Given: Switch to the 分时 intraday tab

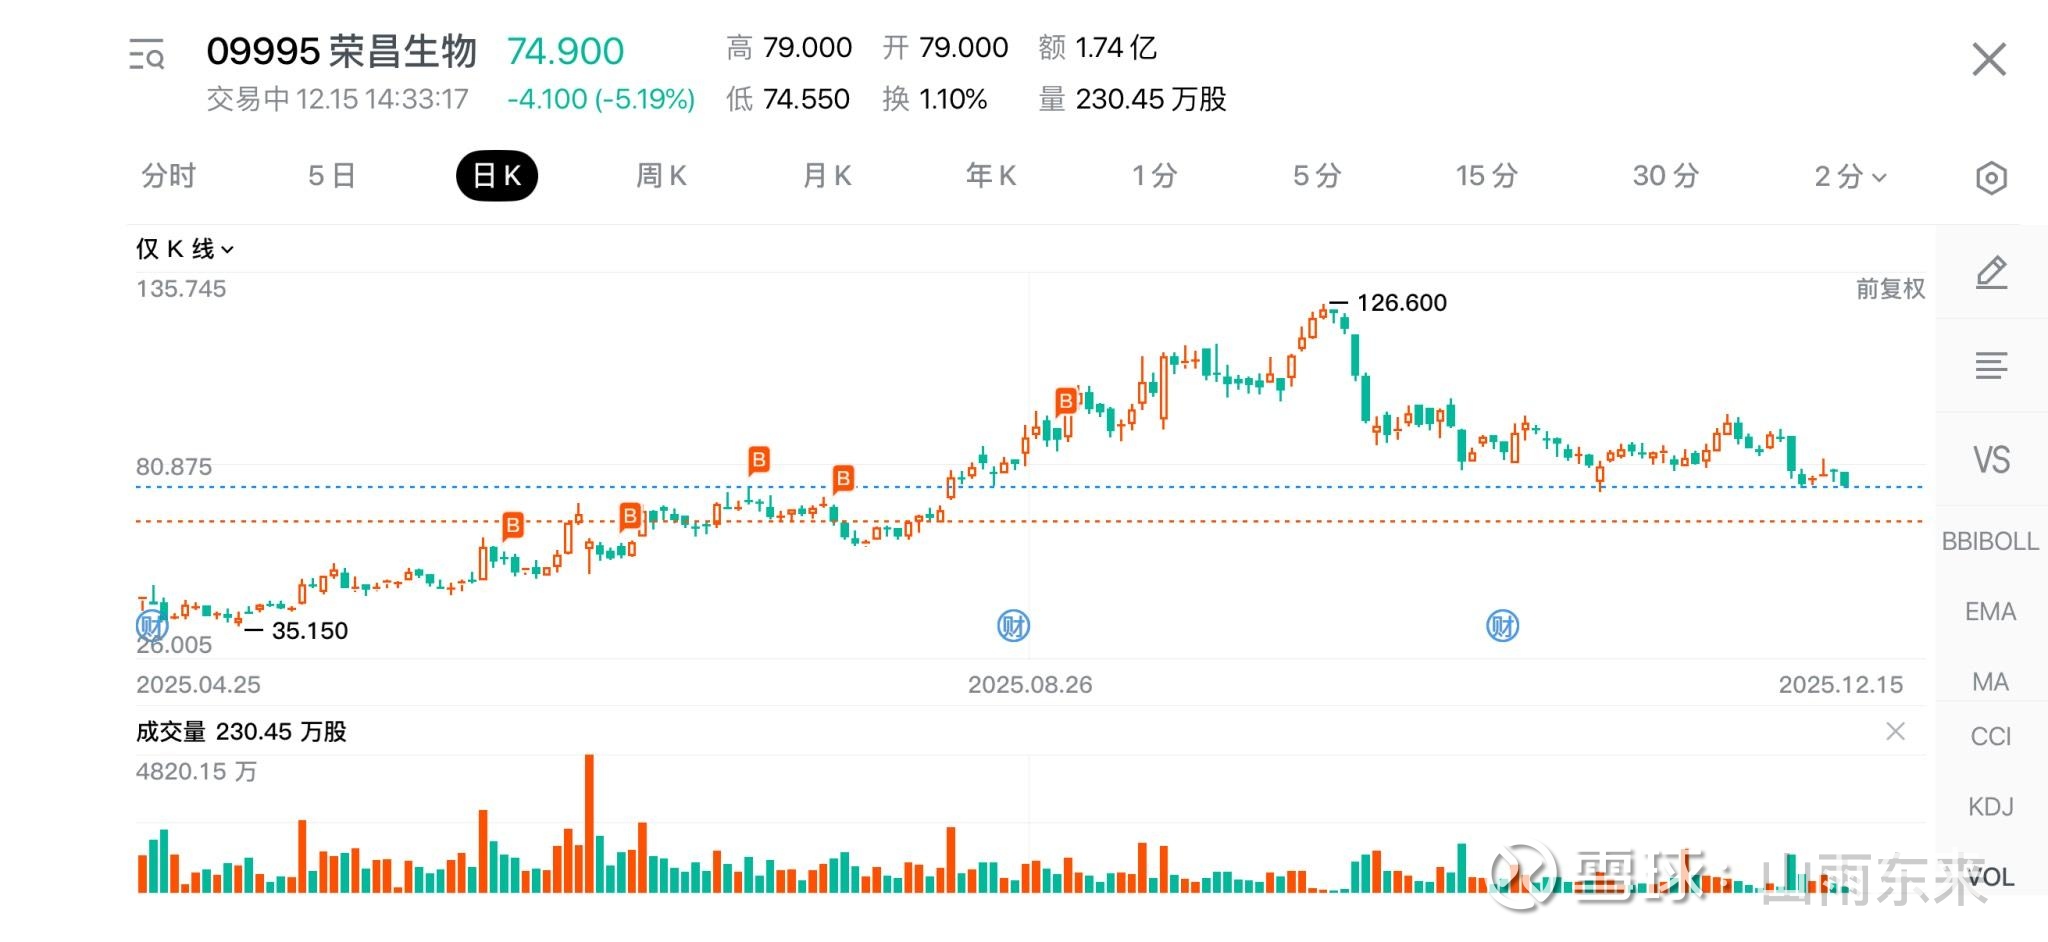Looking at the screenshot, I should [x=168, y=176].
